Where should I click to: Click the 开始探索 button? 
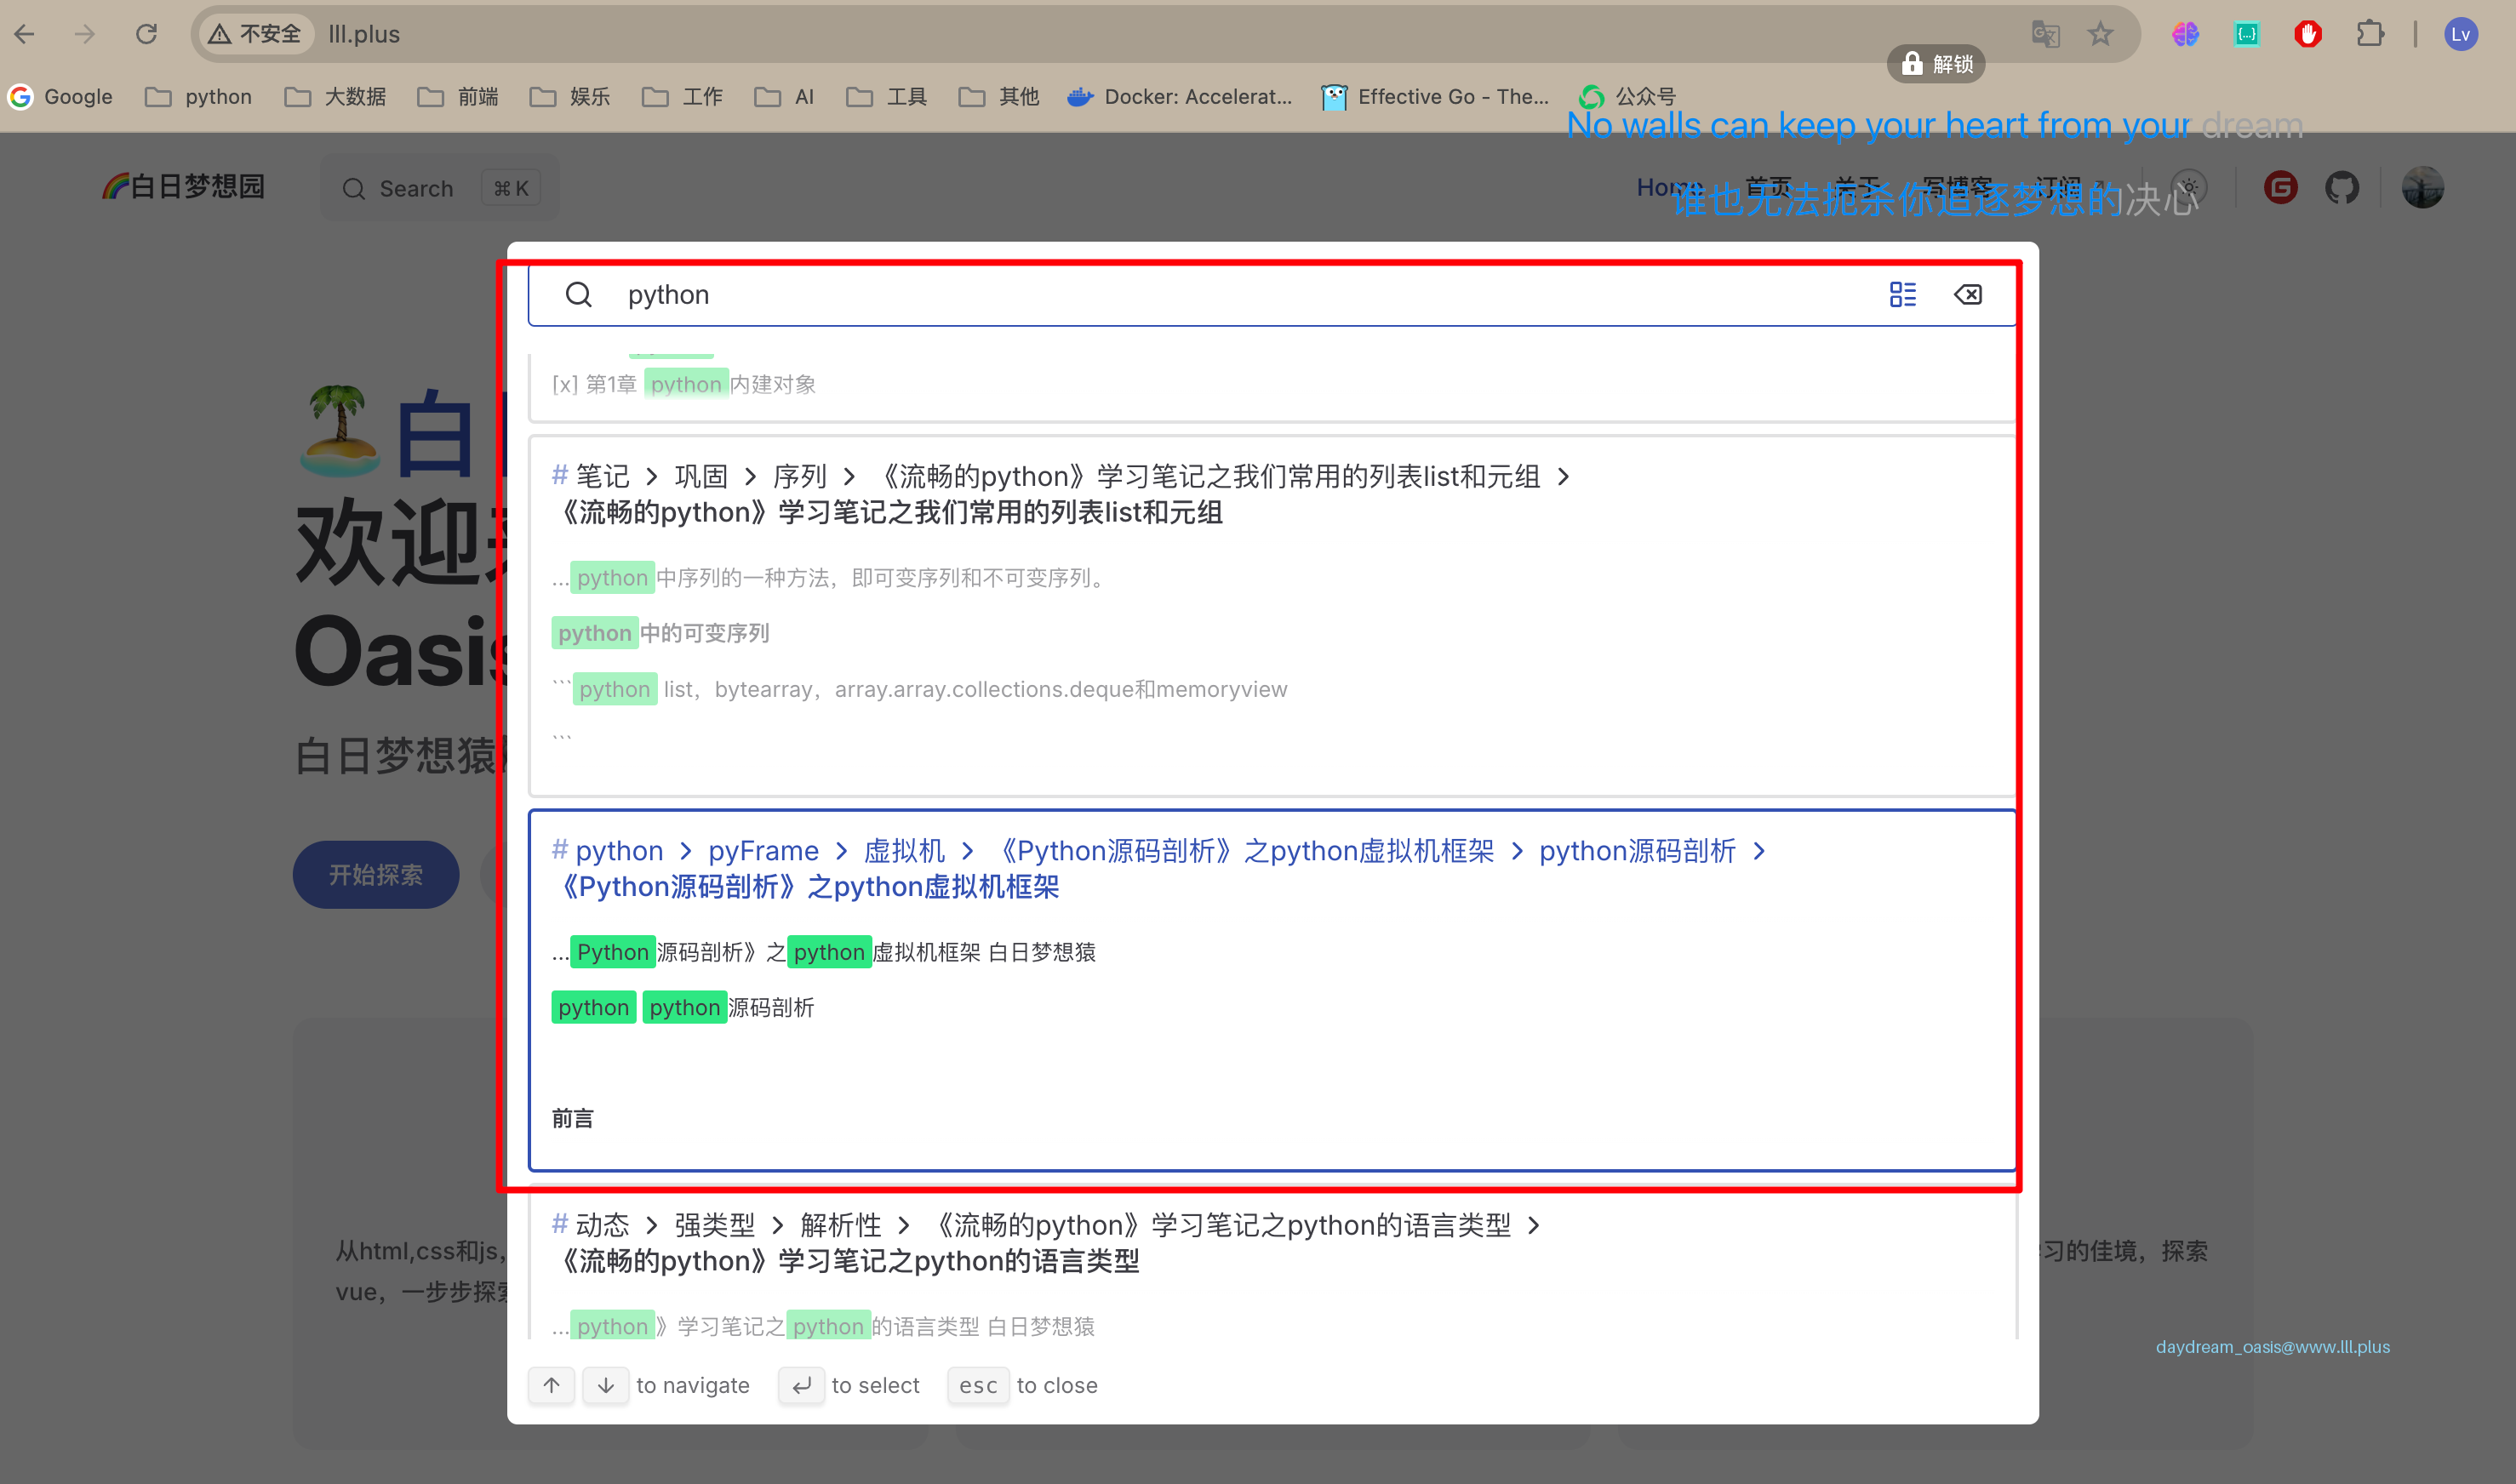click(376, 874)
